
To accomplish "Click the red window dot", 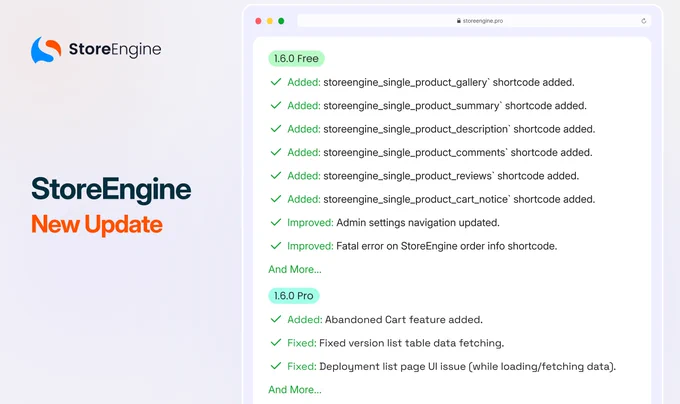I will (258, 21).
